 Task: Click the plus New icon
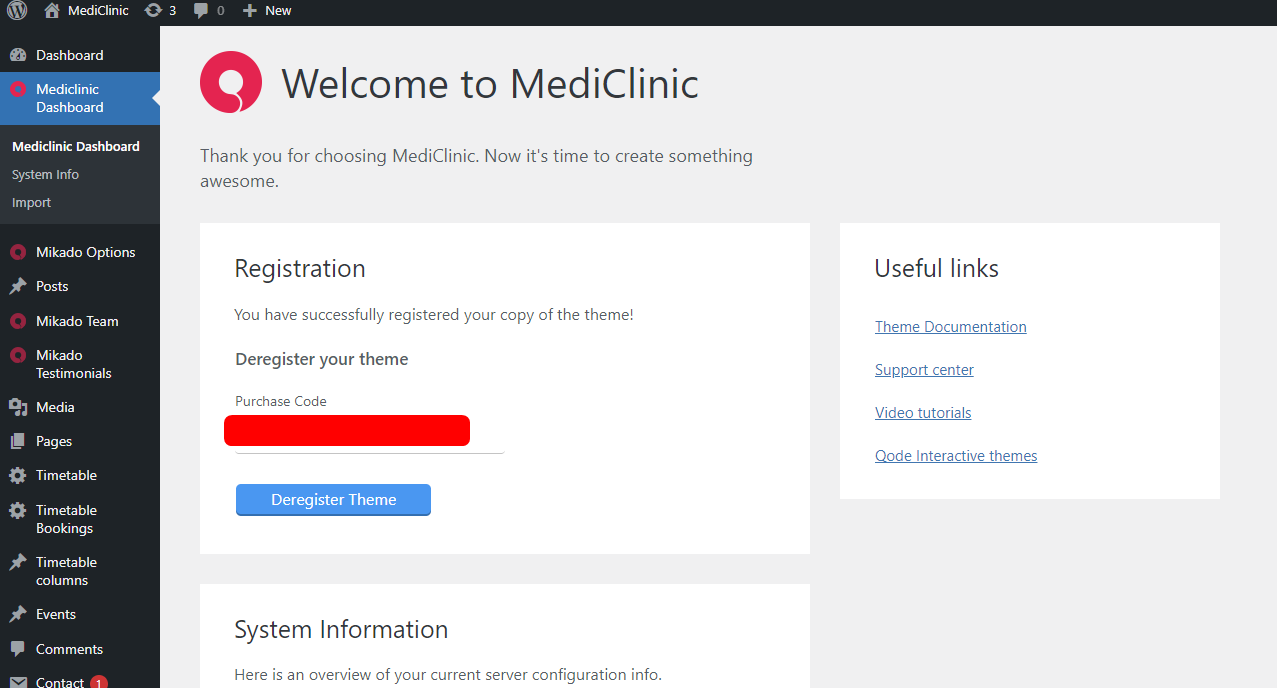tap(250, 11)
